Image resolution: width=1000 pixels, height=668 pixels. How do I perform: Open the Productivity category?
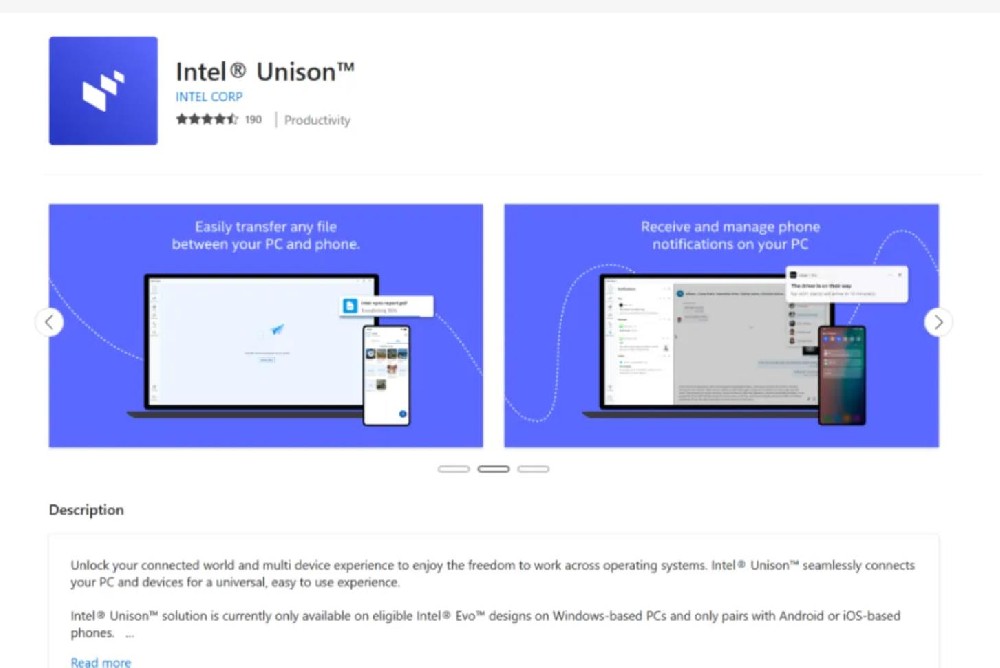tap(317, 120)
